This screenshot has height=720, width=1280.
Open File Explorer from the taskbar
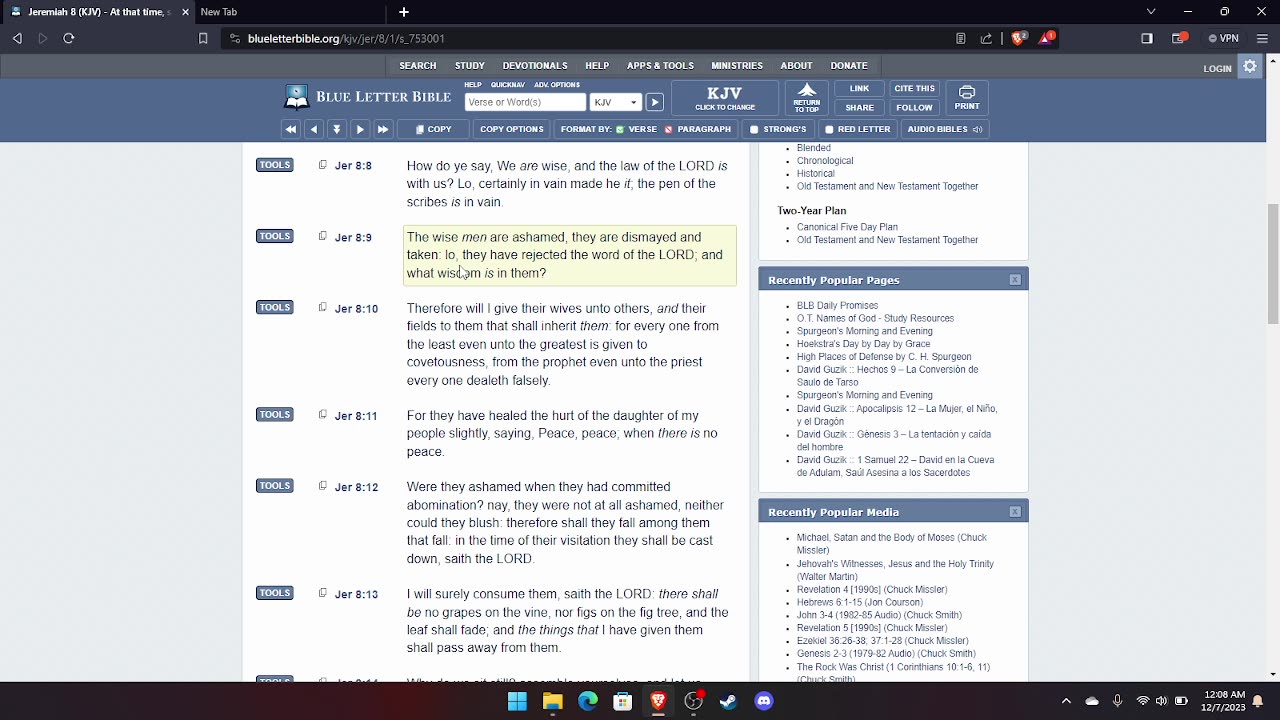click(552, 701)
